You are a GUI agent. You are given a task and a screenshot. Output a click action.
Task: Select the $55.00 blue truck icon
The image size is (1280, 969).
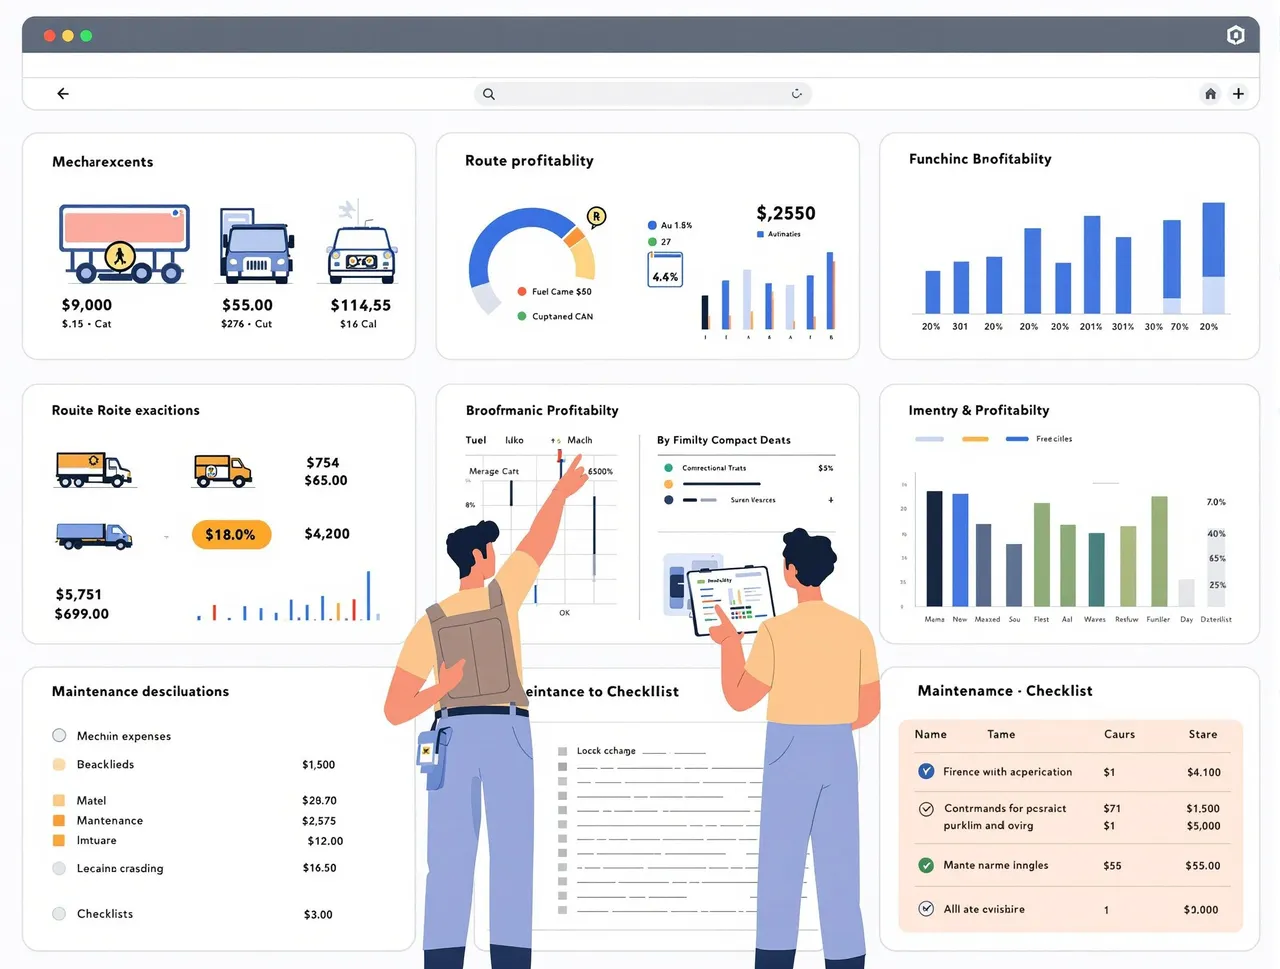coord(256,247)
